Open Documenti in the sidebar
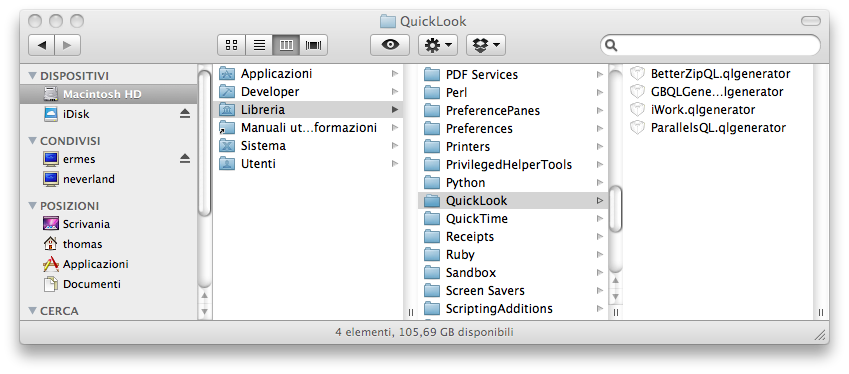The height and width of the screenshot is (374, 849). pyautogui.click(x=109, y=284)
